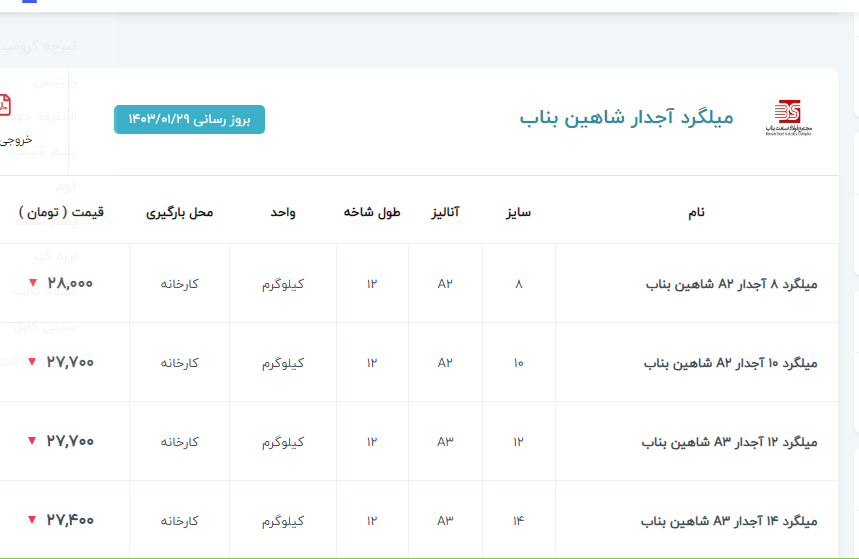Click the طول شاخه column header
This screenshot has height=559, width=859.
[372, 213]
